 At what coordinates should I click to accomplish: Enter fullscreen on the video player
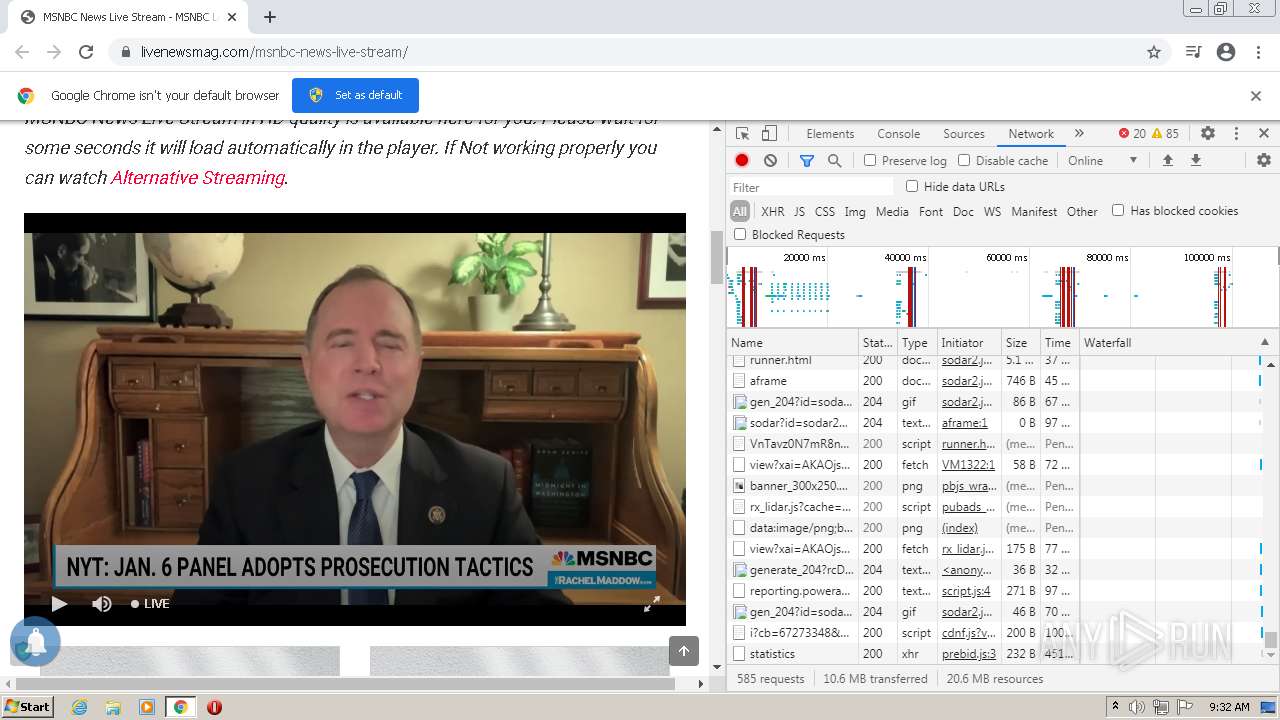(x=651, y=603)
